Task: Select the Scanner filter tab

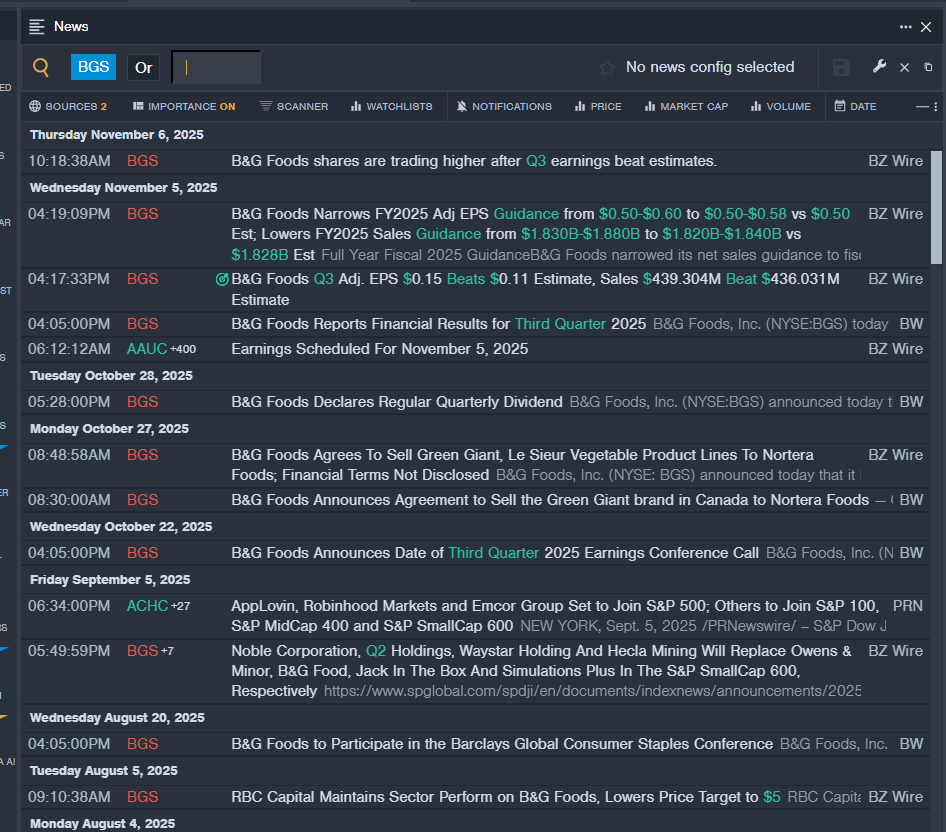Action: click(x=294, y=106)
